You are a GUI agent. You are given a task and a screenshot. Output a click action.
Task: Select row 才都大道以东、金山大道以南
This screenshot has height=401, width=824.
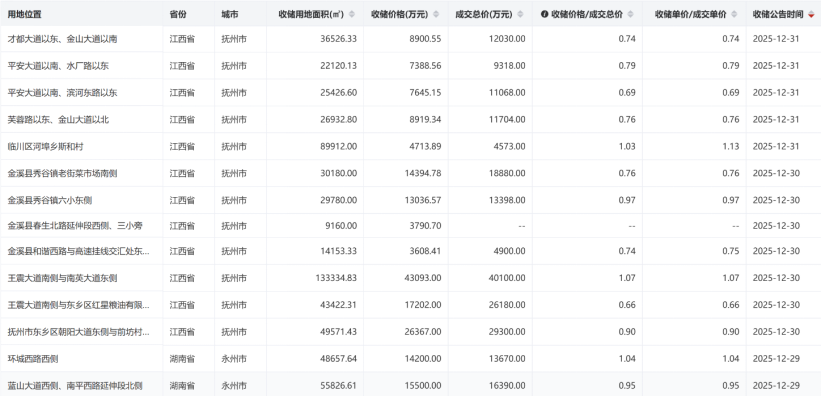[x=412, y=39]
